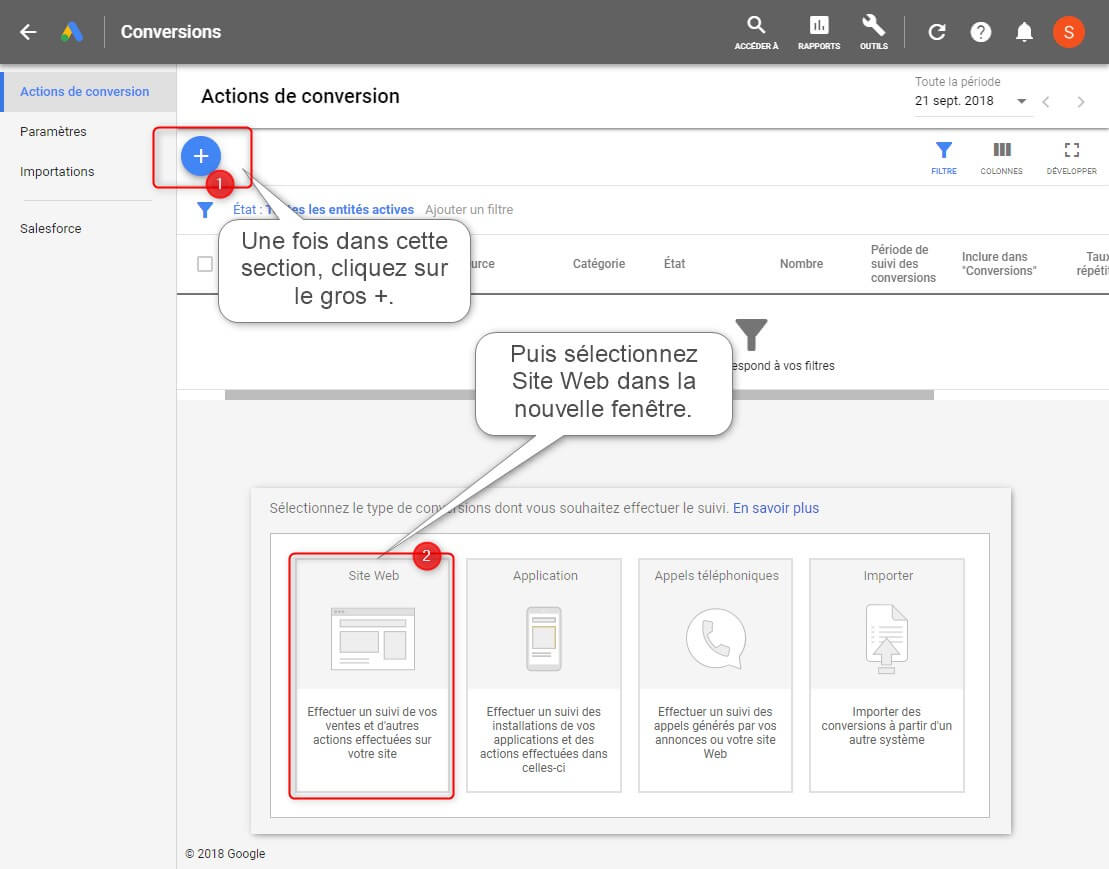Open the help question mark icon

pyautogui.click(x=980, y=32)
